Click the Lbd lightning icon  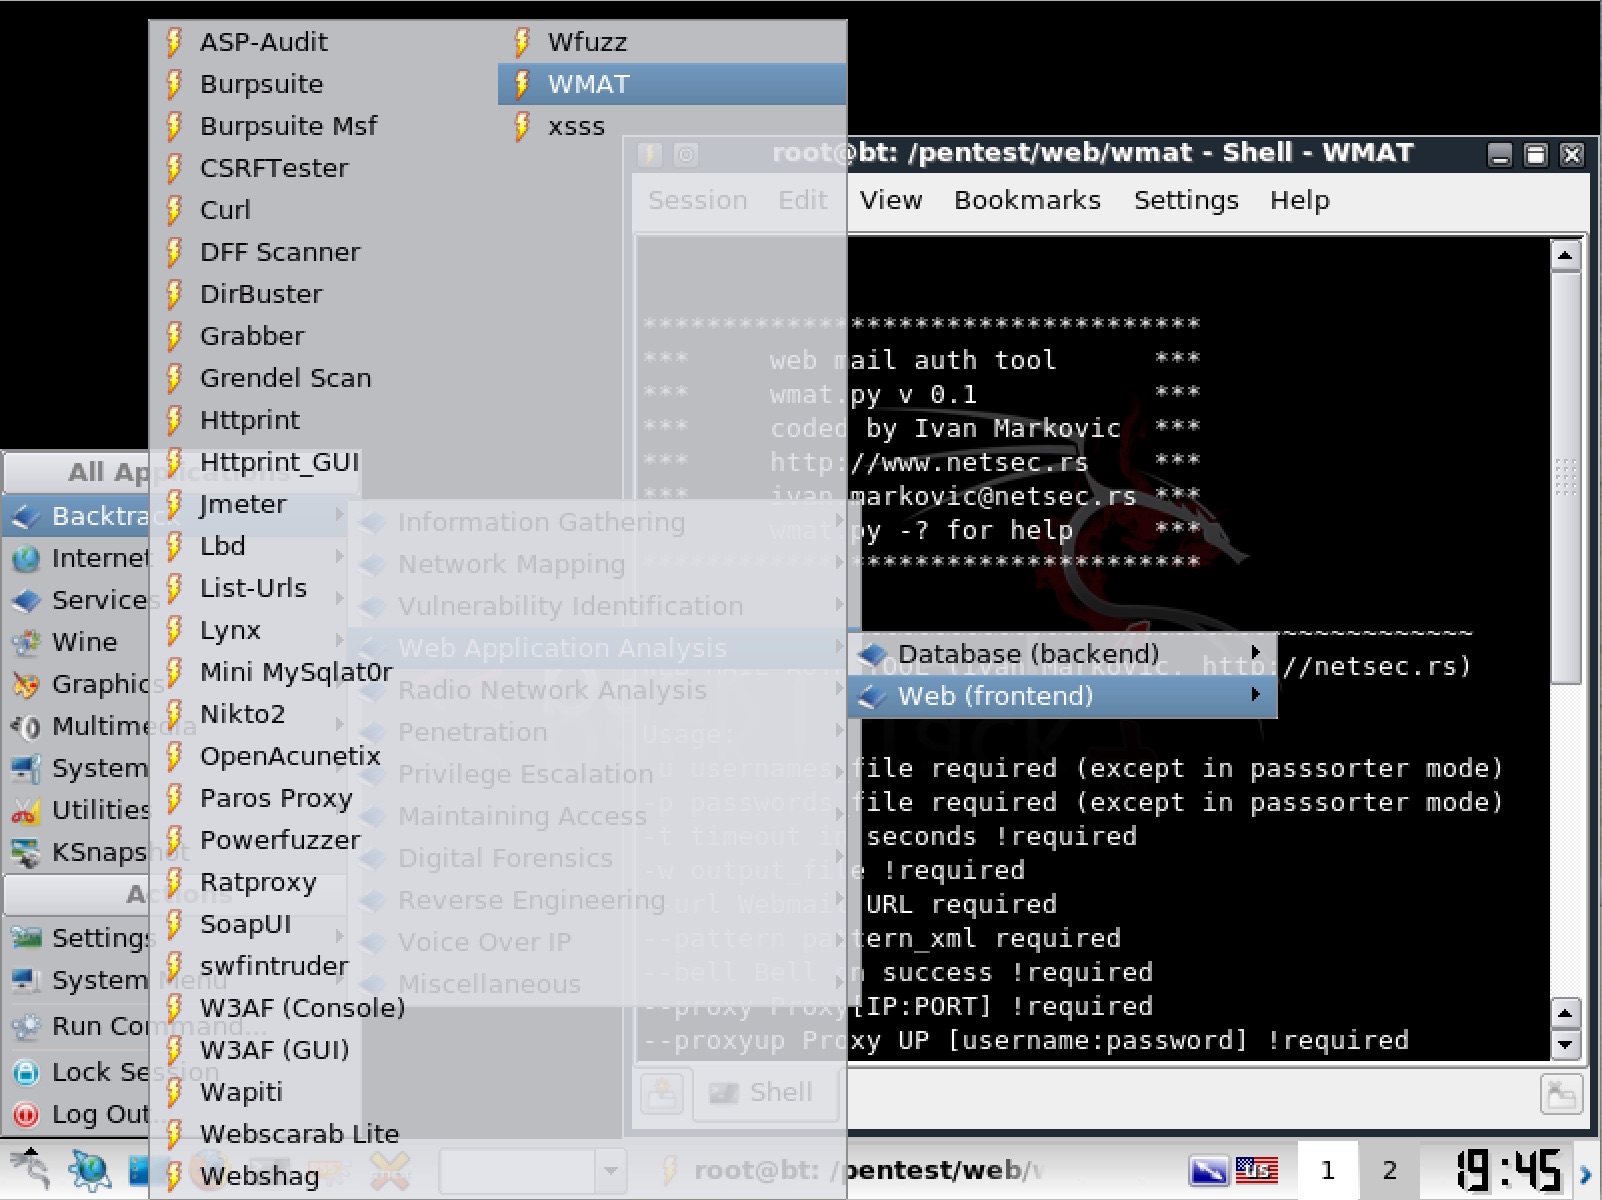pos(174,546)
